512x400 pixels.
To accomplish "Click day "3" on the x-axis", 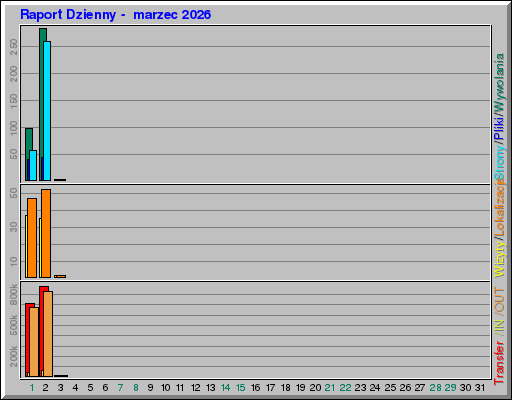I will (x=60, y=388).
